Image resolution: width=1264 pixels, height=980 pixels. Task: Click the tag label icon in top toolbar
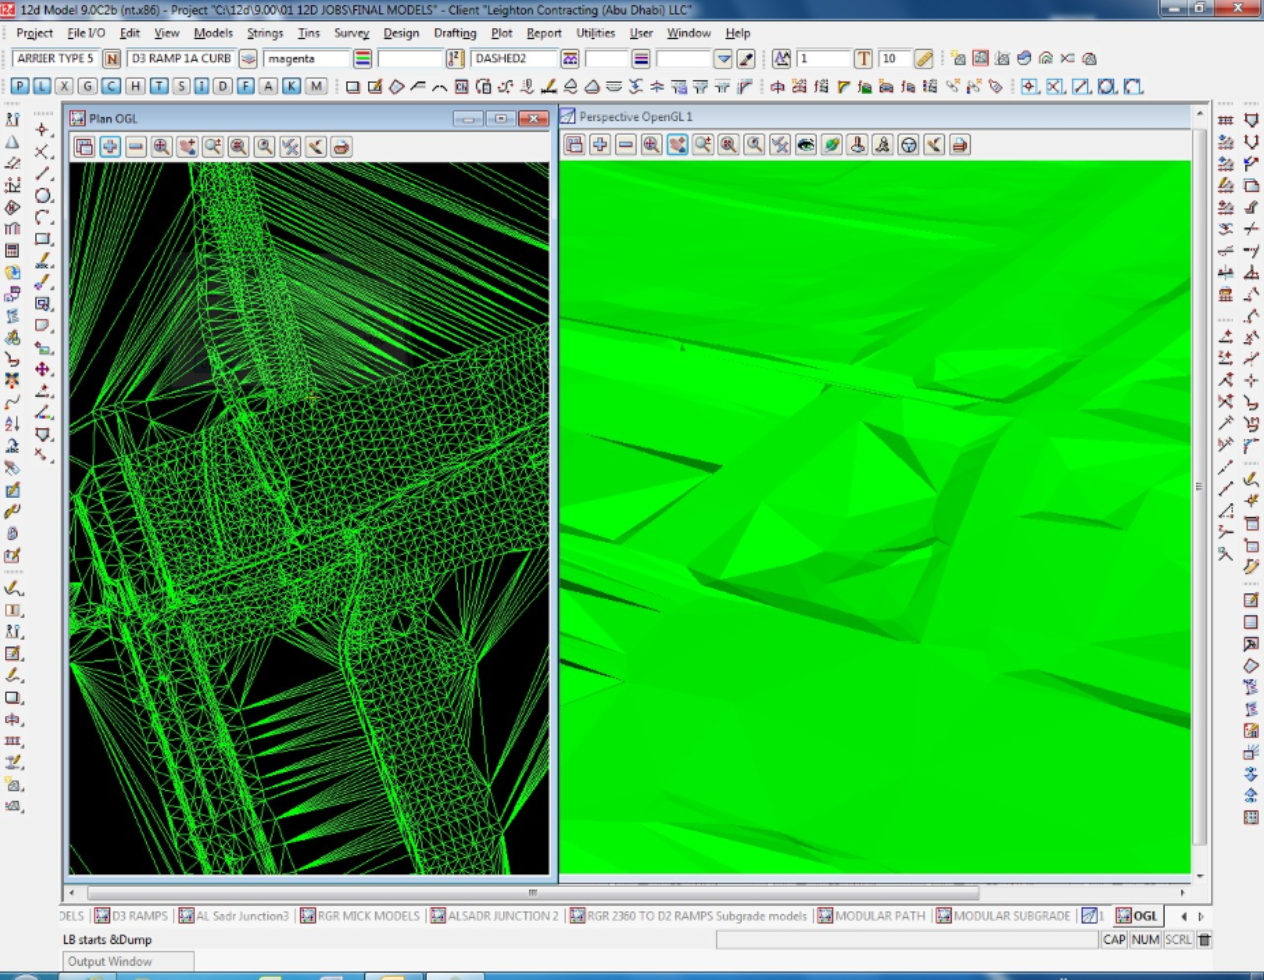click(x=996, y=87)
